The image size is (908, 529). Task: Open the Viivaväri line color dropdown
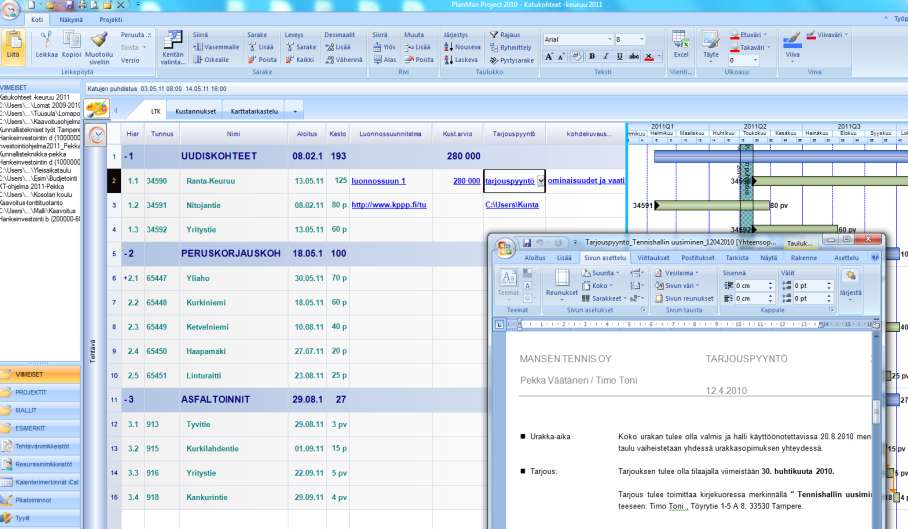827,35
